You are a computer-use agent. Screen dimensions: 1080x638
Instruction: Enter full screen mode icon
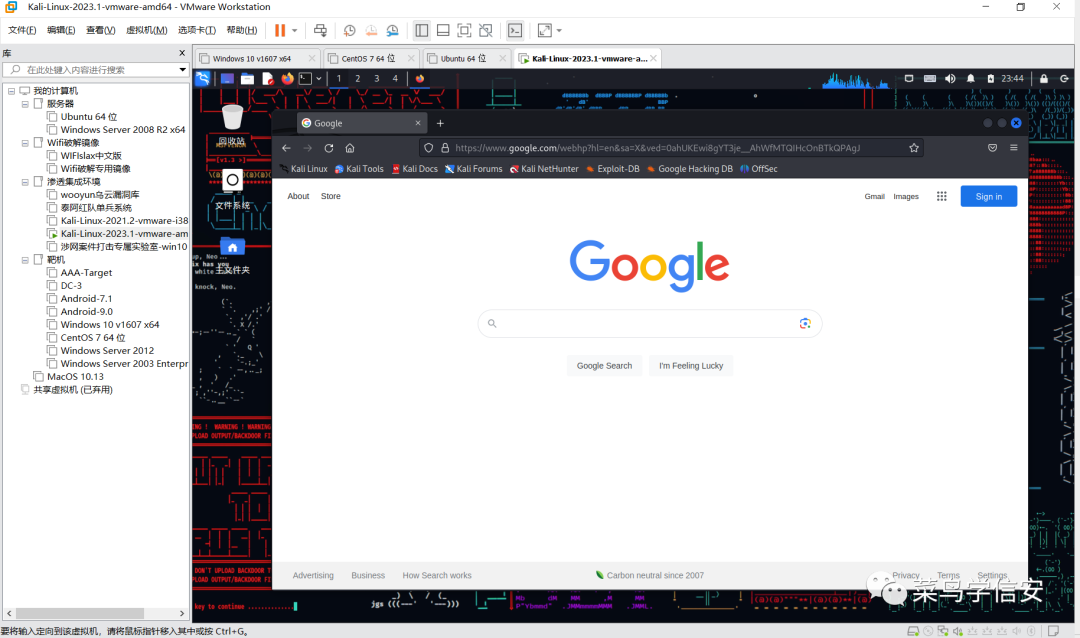(464, 30)
